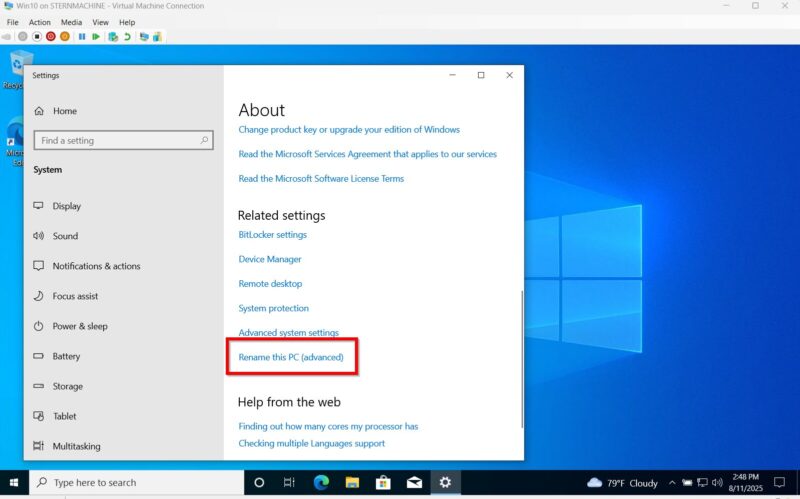Click the volume speaker icon in system tray
Image resolution: width=800 pixels, height=499 pixels.
[x=717, y=483]
